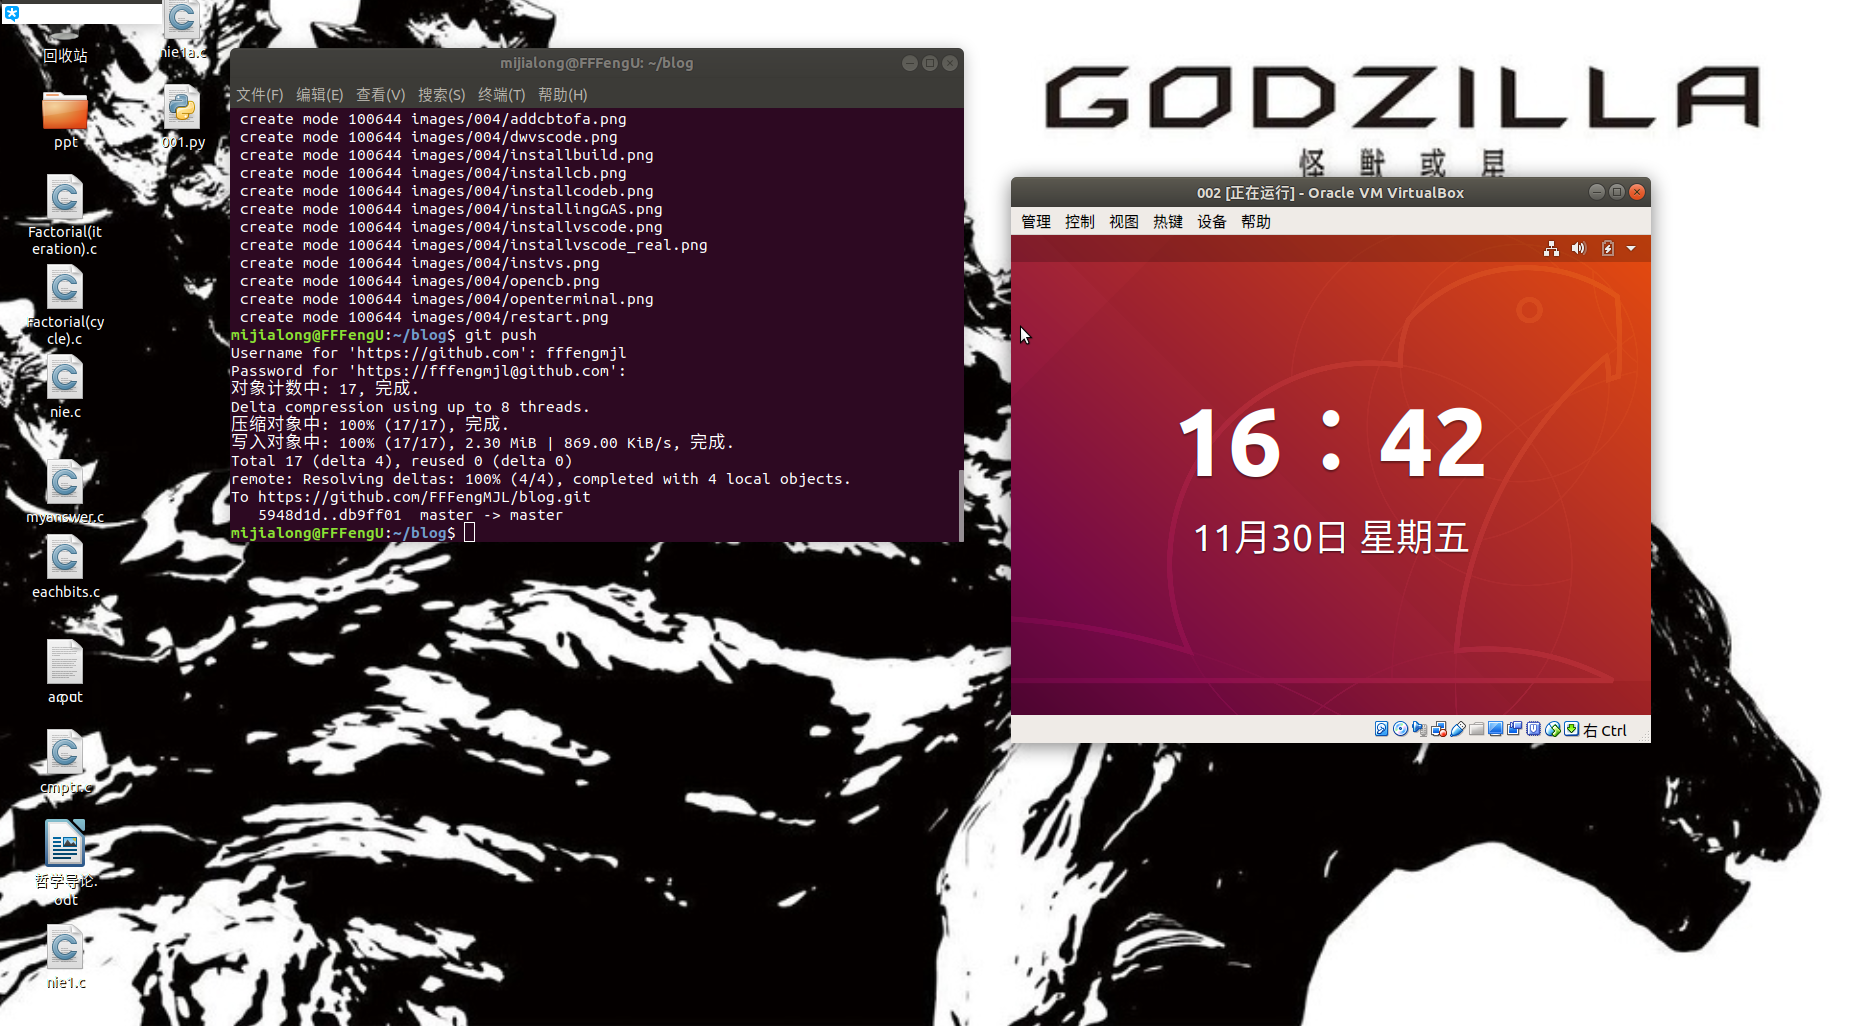Open the network adapter indicator in VirtualBox status bar
This screenshot has width=1860, height=1026.
click(1438, 729)
